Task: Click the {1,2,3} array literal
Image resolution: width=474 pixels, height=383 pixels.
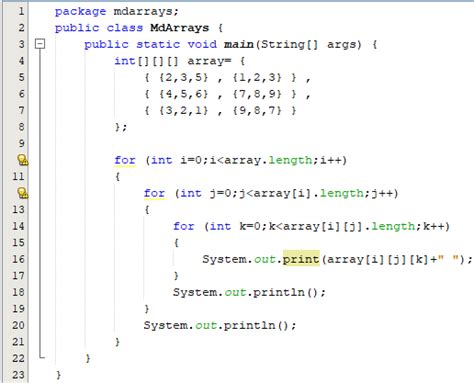Action: (x=257, y=78)
